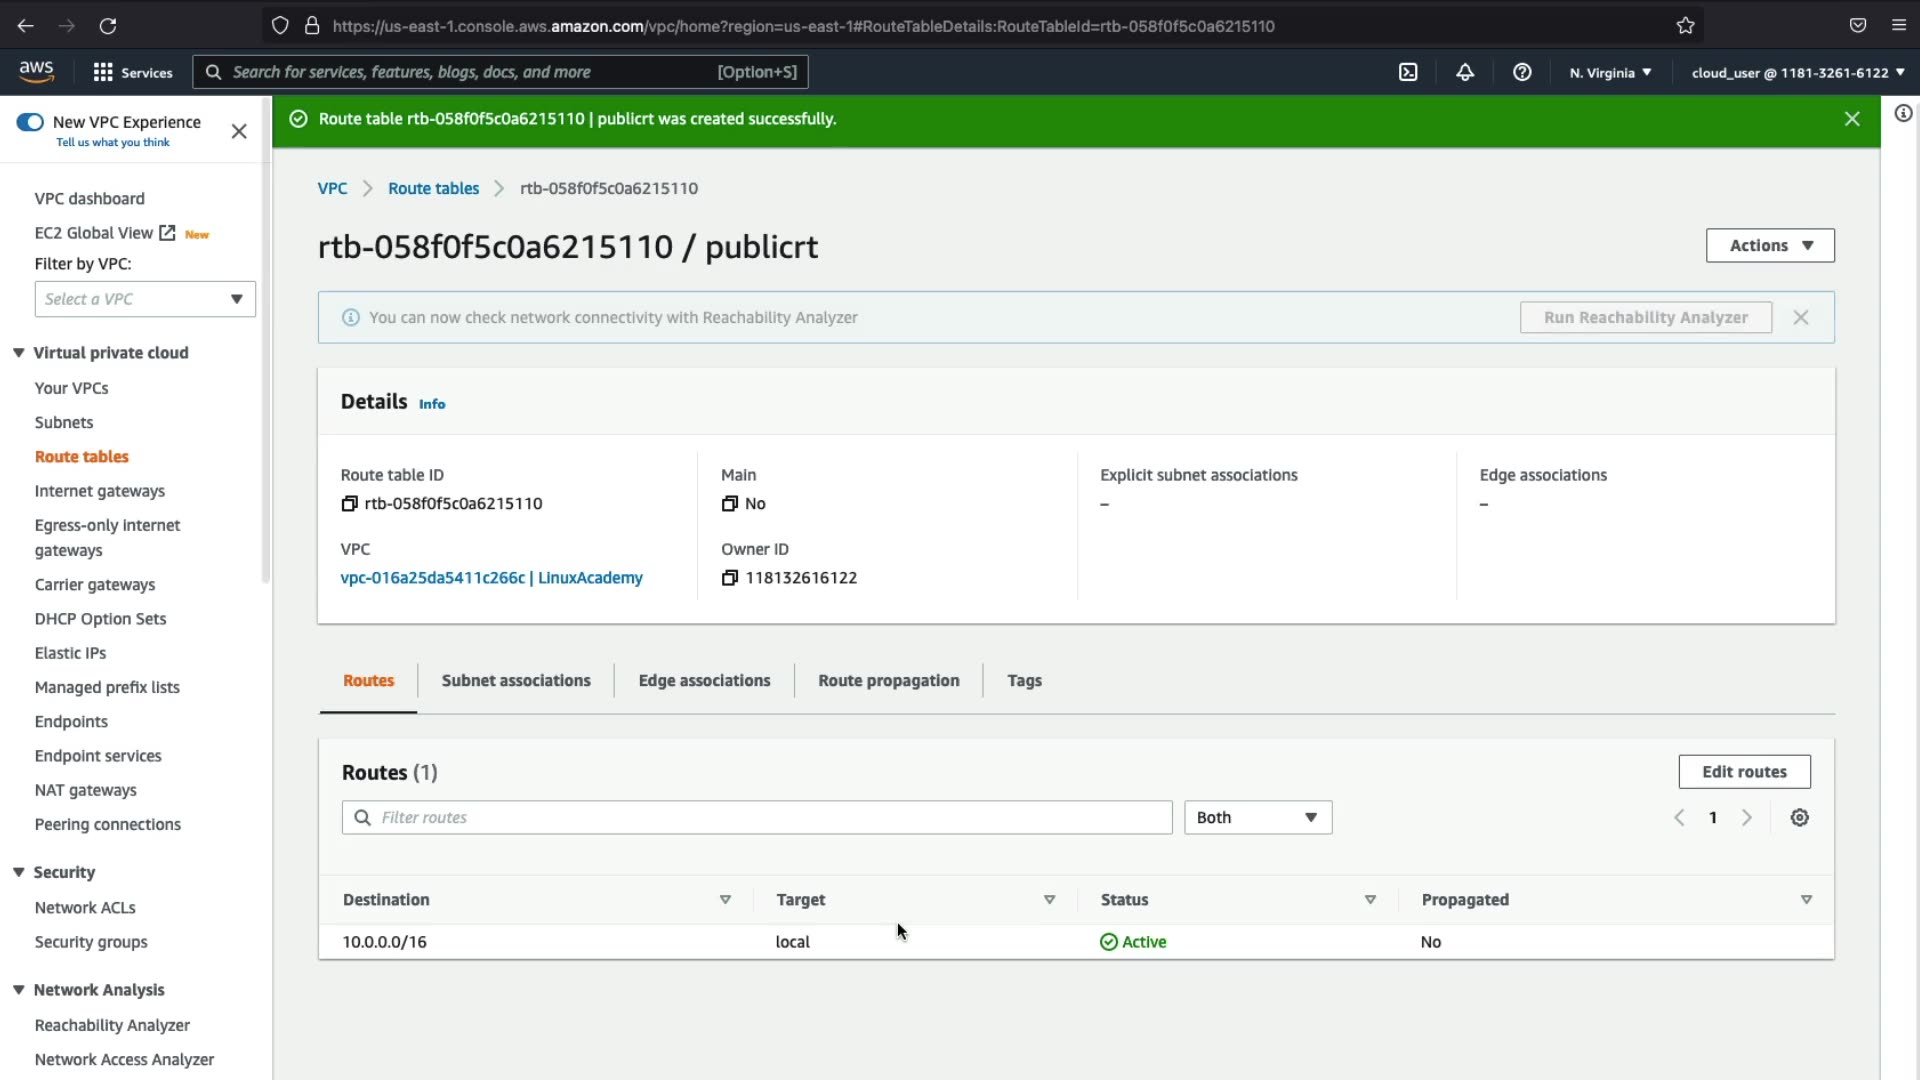This screenshot has width=1920, height=1080.
Task: Copy the Owner ID value
Action: [x=730, y=578]
